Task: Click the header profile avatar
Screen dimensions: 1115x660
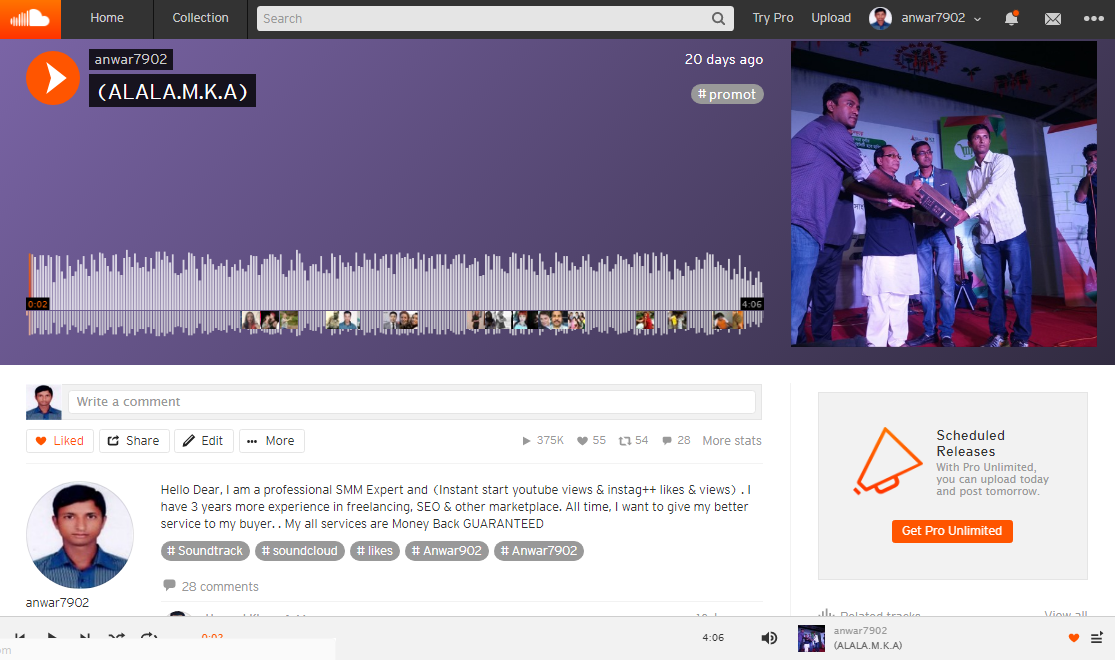Action: click(880, 18)
